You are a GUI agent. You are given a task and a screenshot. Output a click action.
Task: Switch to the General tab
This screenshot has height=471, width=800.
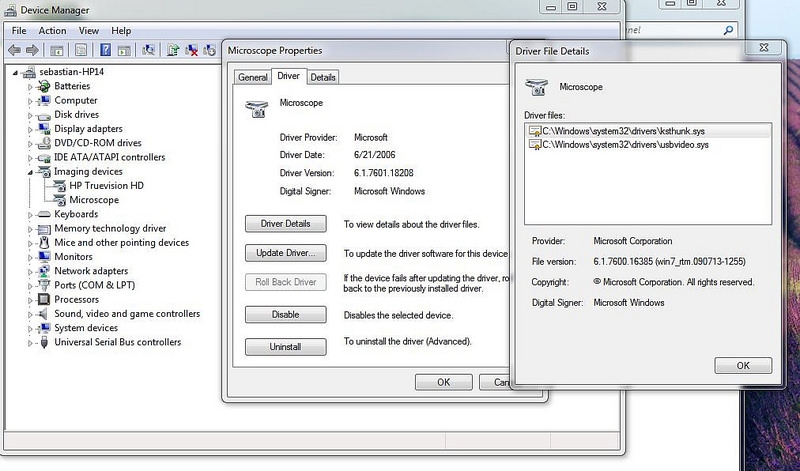click(x=252, y=77)
